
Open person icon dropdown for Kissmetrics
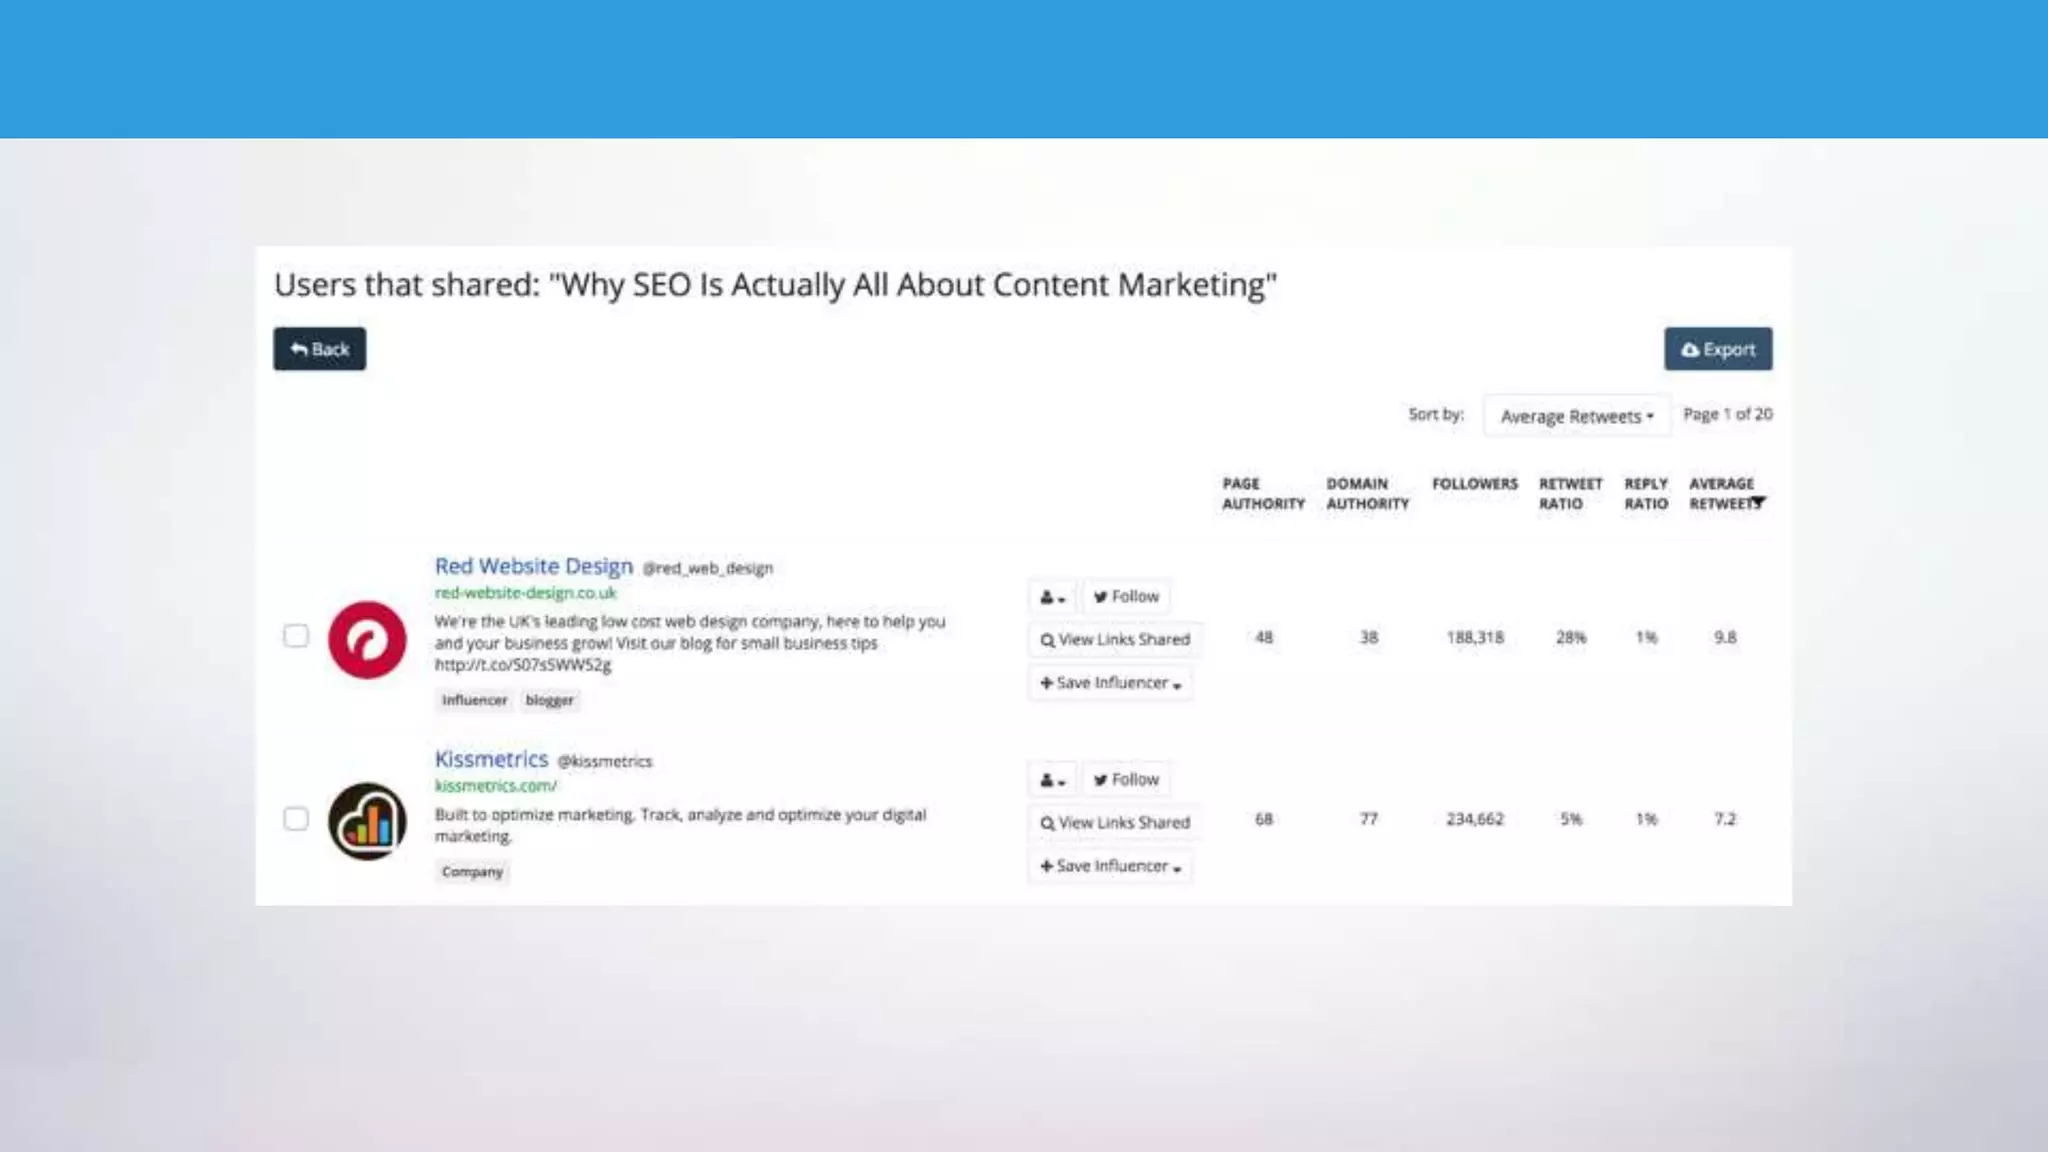(x=1051, y=780)
